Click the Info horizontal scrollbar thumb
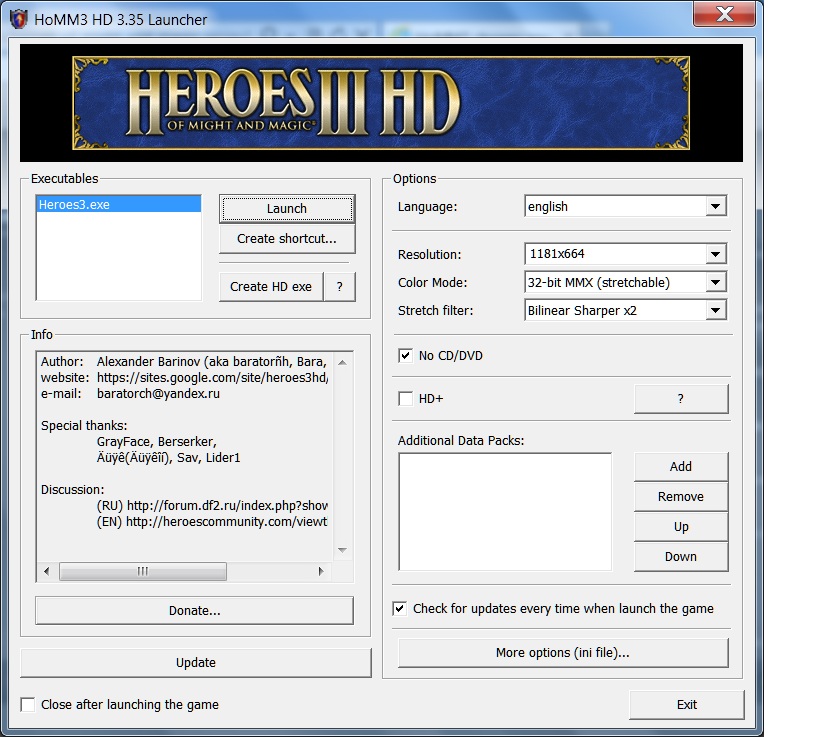This screenshot has width=819, height=737. [143, 571]
